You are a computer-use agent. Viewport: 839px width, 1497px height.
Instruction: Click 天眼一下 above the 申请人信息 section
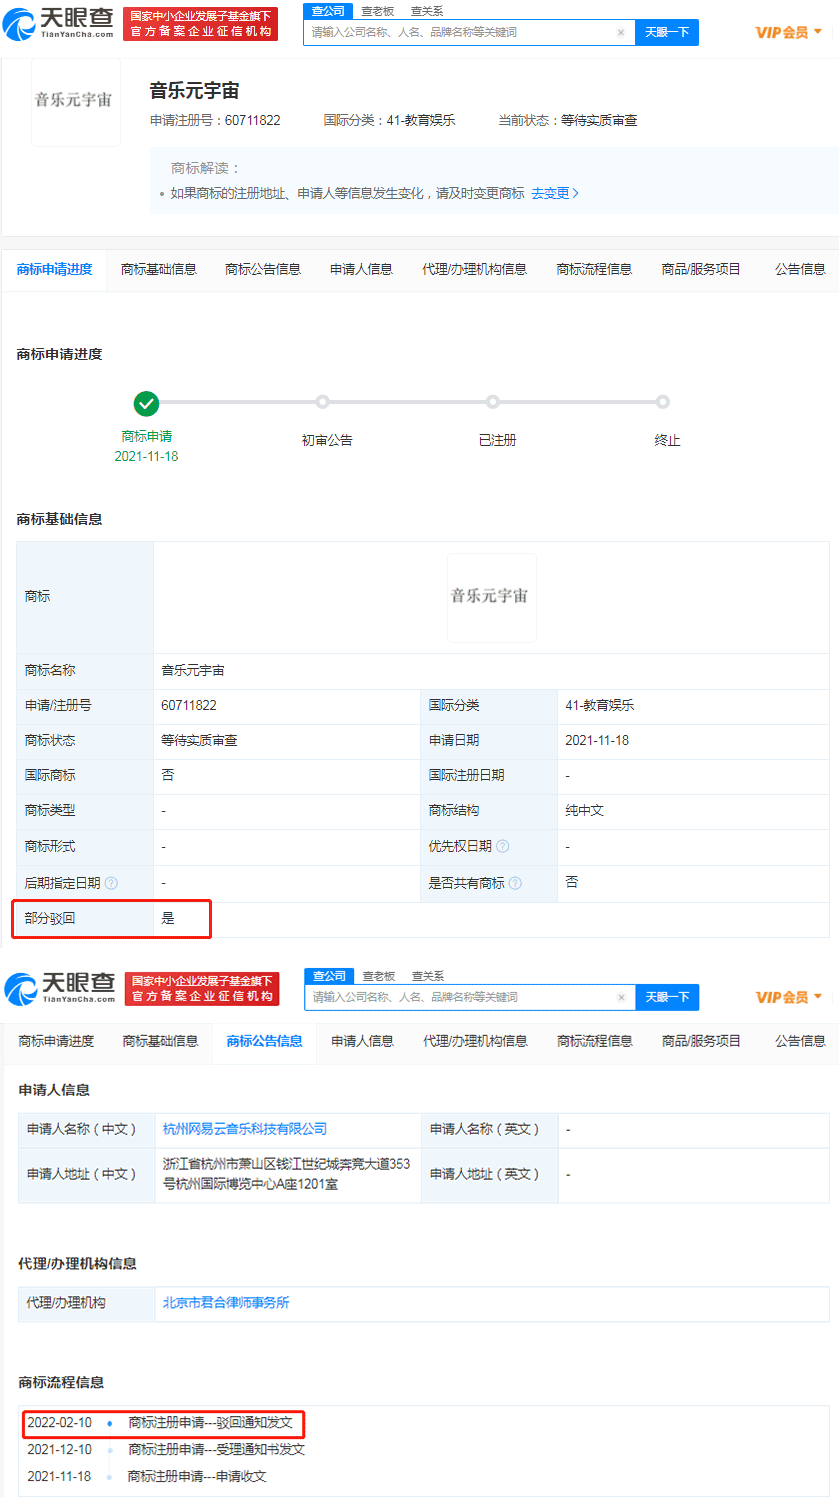(x=667, y=997)
